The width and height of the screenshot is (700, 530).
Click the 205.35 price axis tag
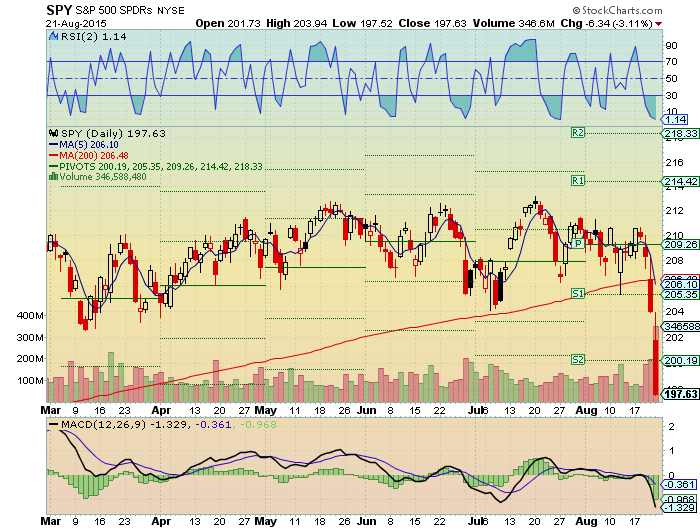click(681, 294)
